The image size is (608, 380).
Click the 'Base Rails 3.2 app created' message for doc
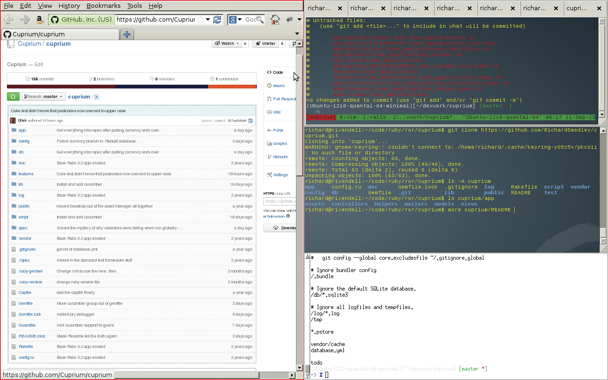tap(81, 163)
